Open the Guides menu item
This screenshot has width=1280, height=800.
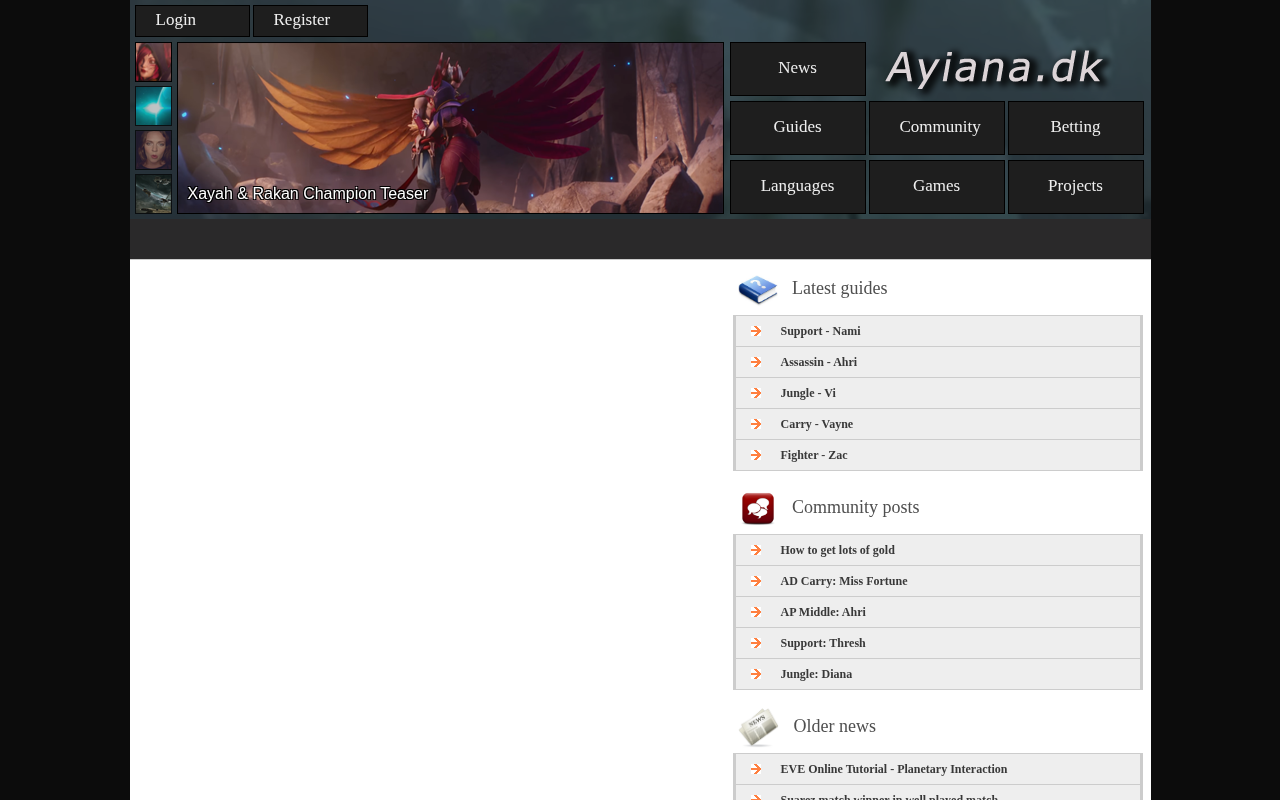(798, 128)
